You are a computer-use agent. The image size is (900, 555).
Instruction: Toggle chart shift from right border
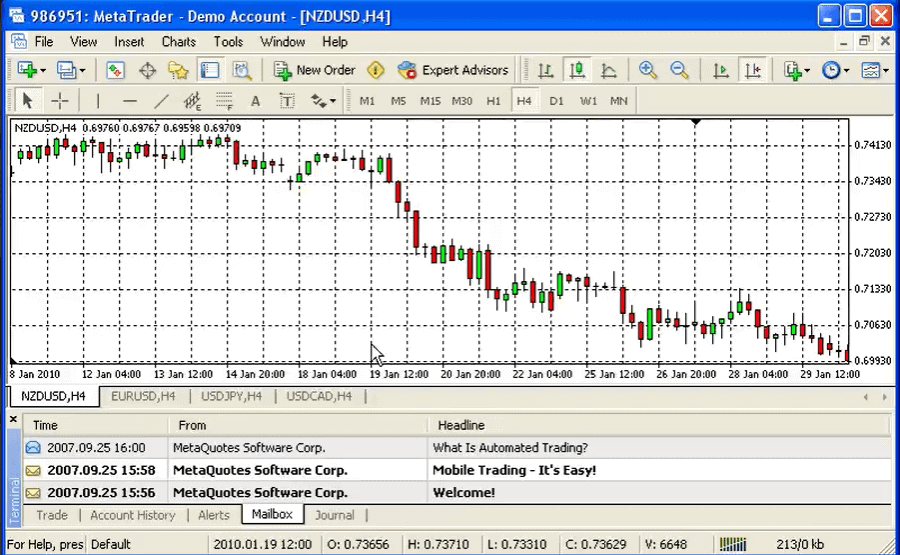click(752, 70)
